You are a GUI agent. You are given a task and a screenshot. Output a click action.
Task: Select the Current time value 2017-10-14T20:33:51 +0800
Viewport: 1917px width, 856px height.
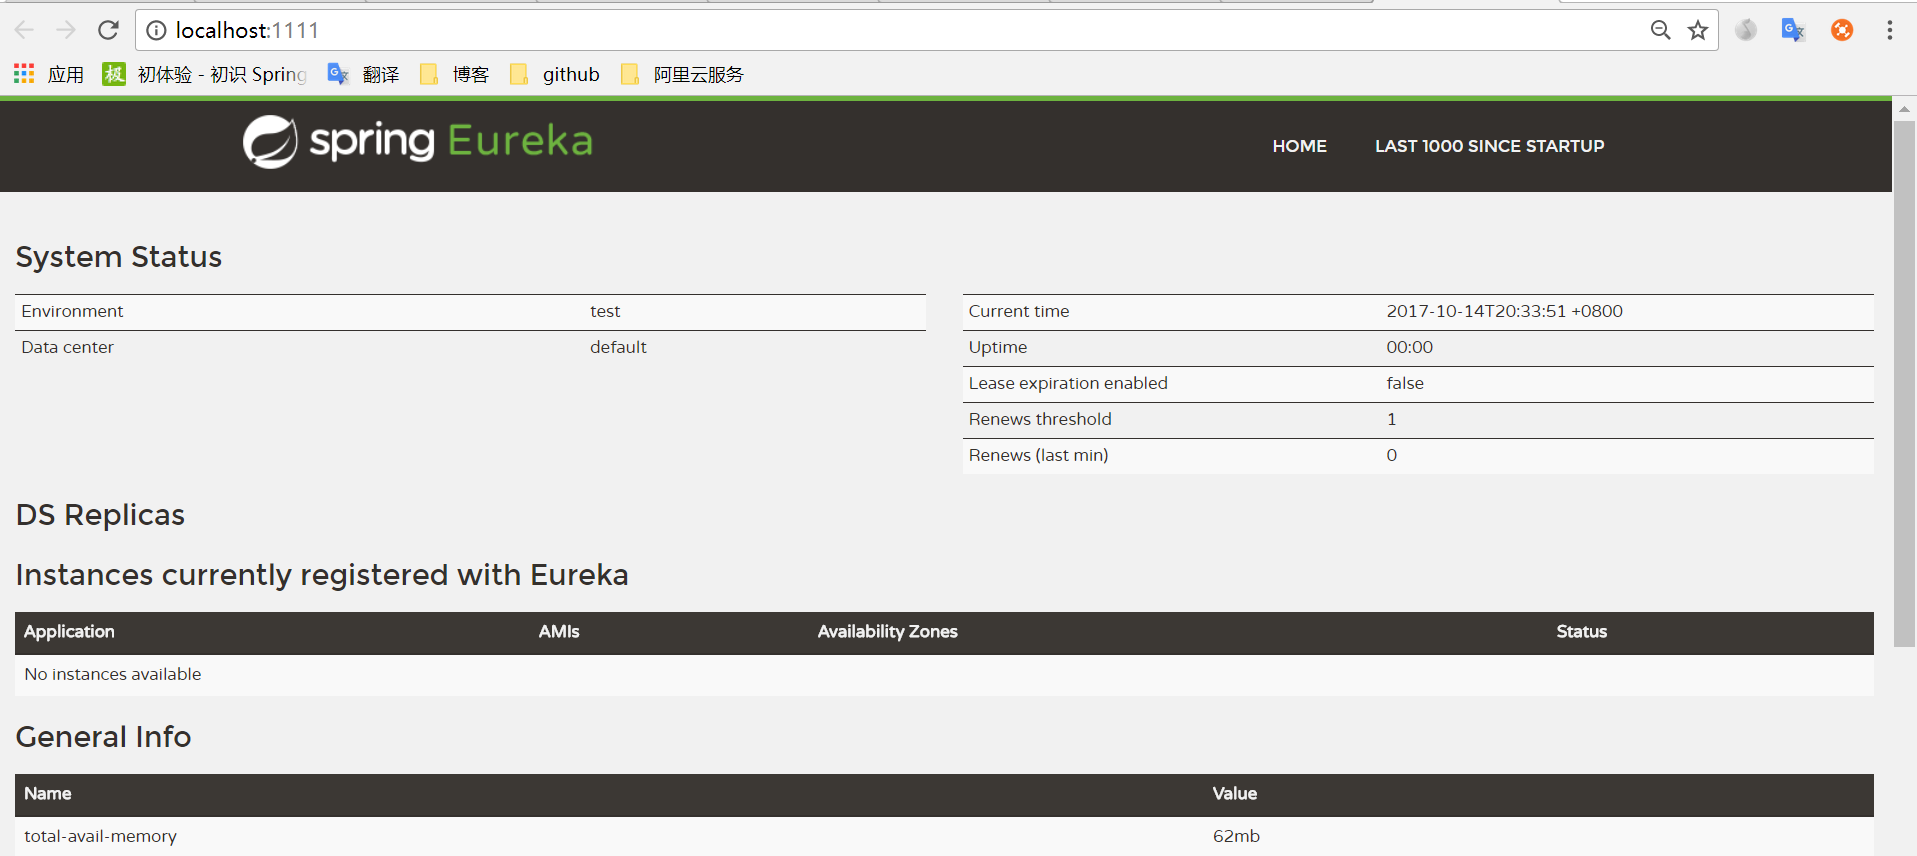(1504, 311)
